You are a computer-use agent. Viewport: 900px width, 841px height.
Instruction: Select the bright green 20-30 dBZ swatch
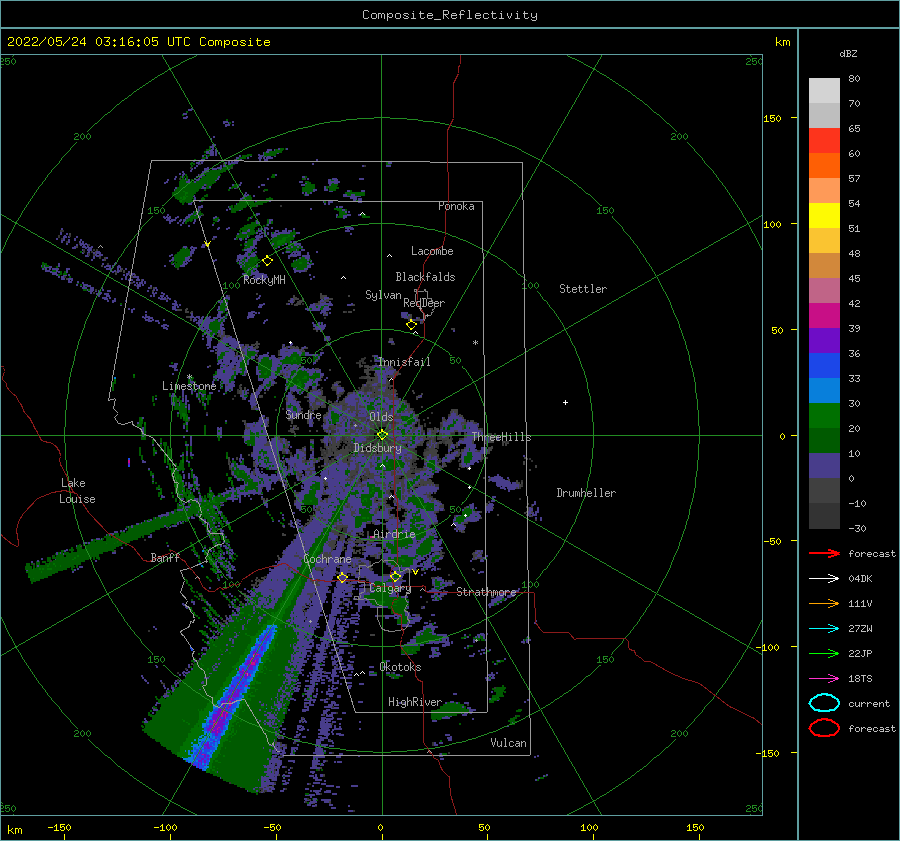pos(824,416)
